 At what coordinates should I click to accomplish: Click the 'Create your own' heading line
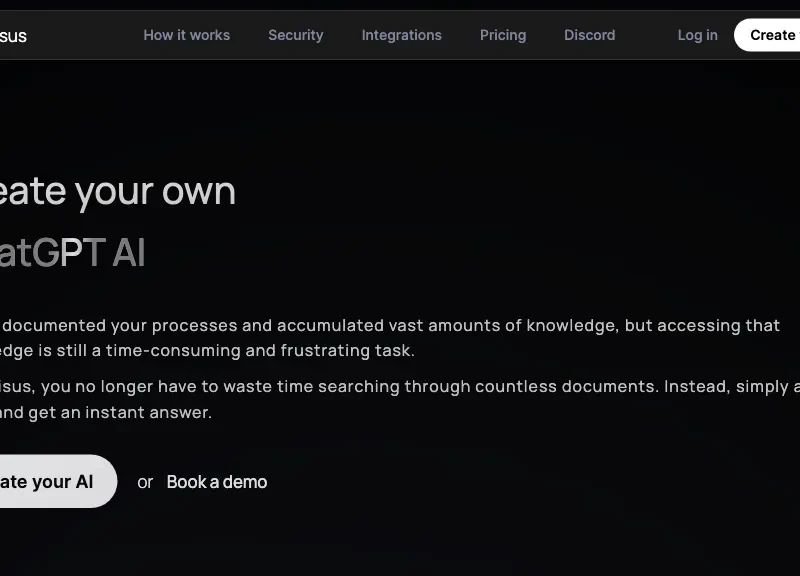click(x=117, y=191)
